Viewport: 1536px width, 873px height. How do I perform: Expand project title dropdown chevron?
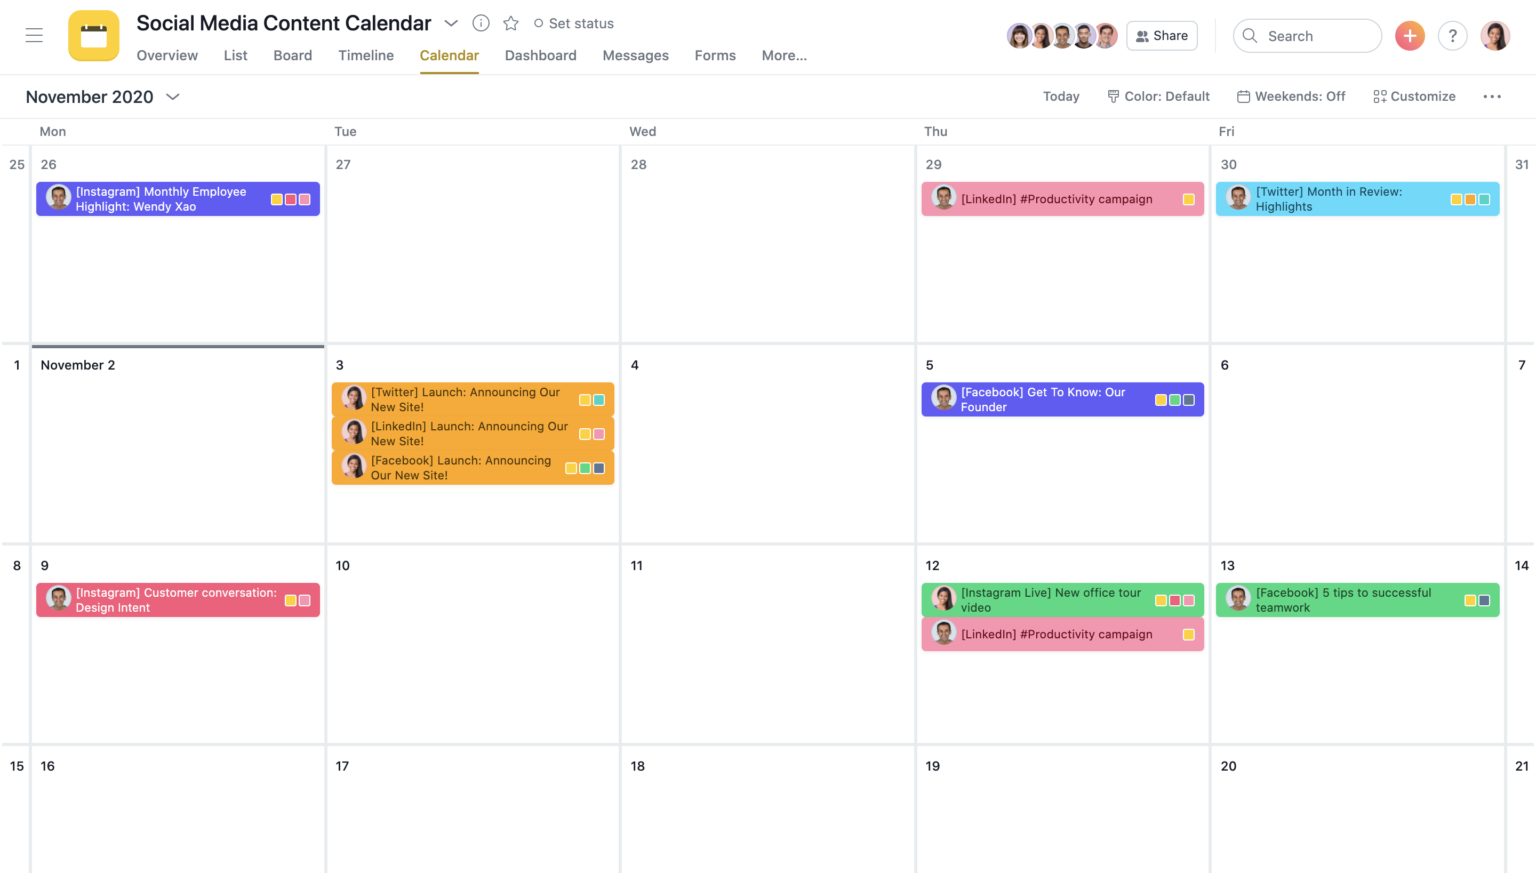tap(451, 23)
